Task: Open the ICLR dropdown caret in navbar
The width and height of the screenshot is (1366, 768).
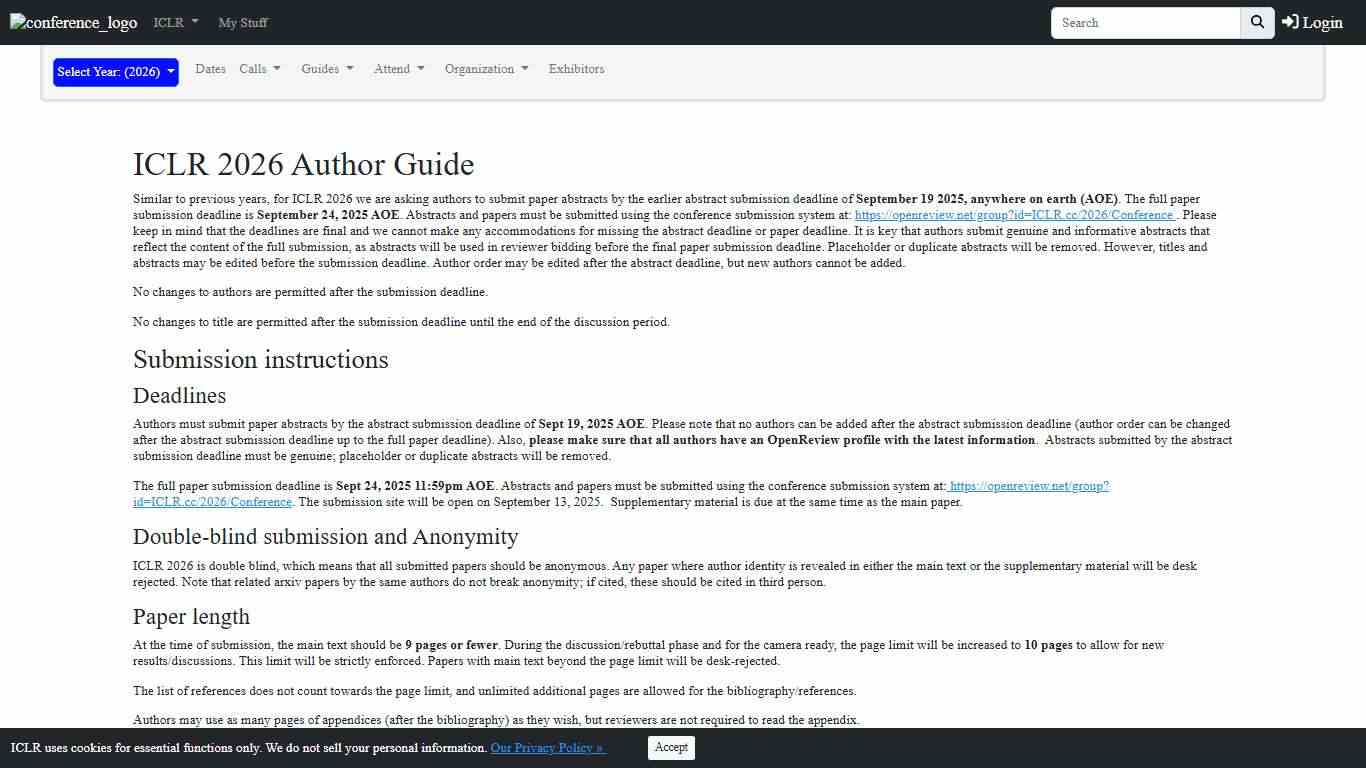Action: click(194, 22)
